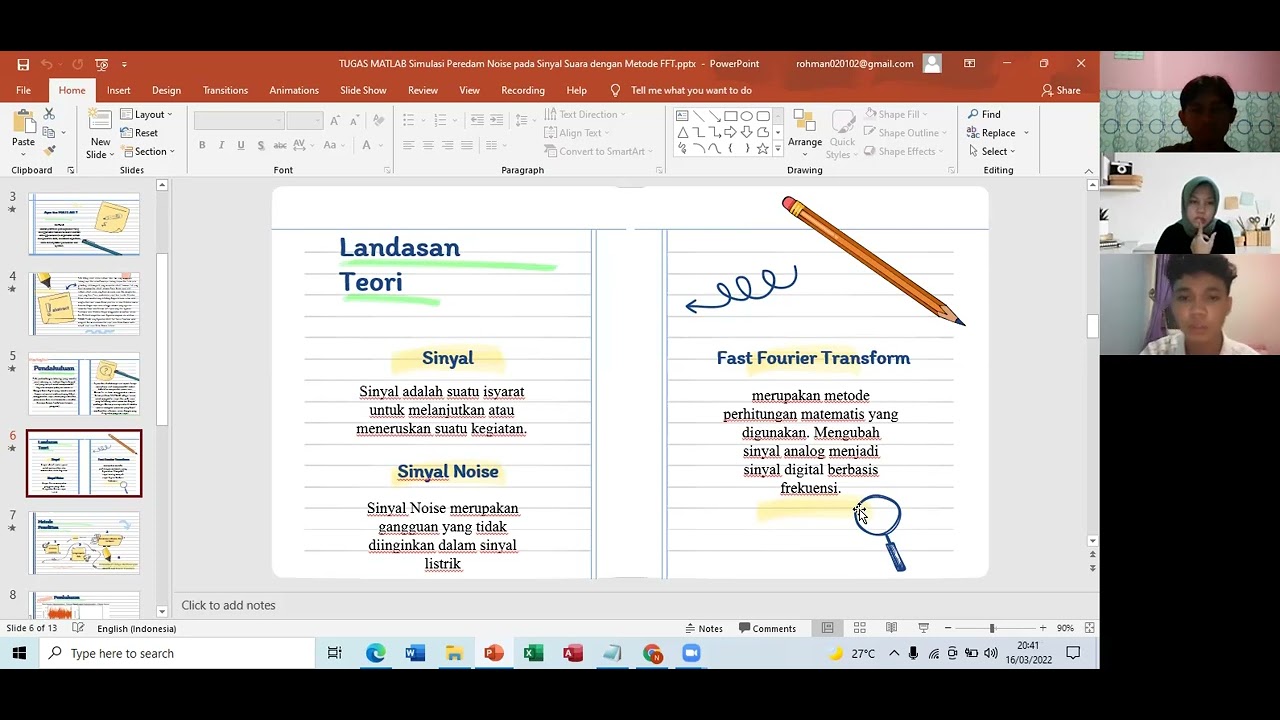Toggle Underline formatting
Image resolution: width=1280 pixels, height=720 pixels.
241,145
